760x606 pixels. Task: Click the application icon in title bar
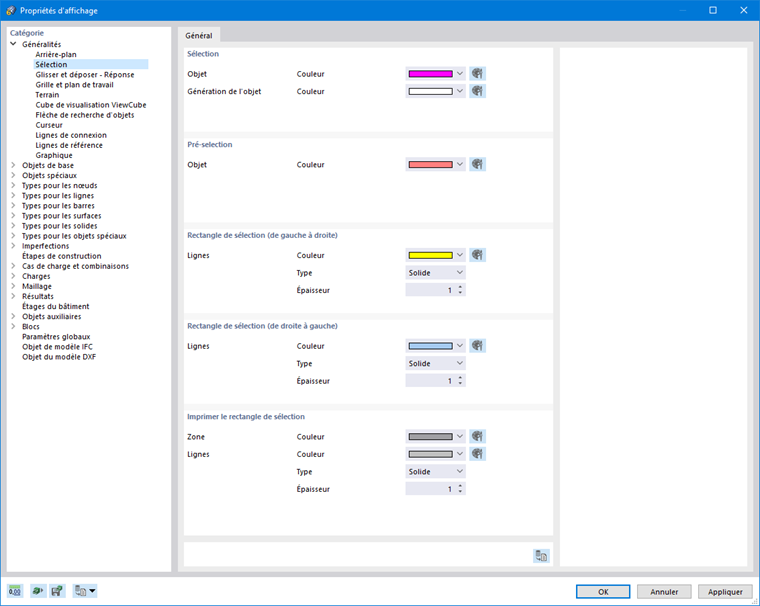(x=11, y=10)
